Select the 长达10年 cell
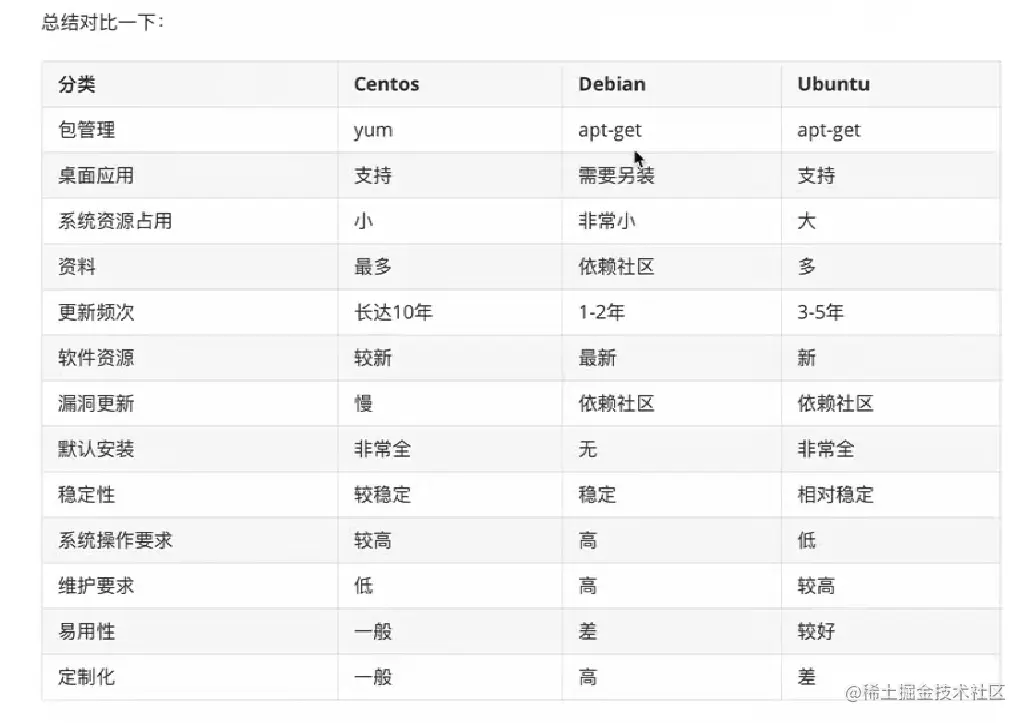 click(x=393, y=313)
